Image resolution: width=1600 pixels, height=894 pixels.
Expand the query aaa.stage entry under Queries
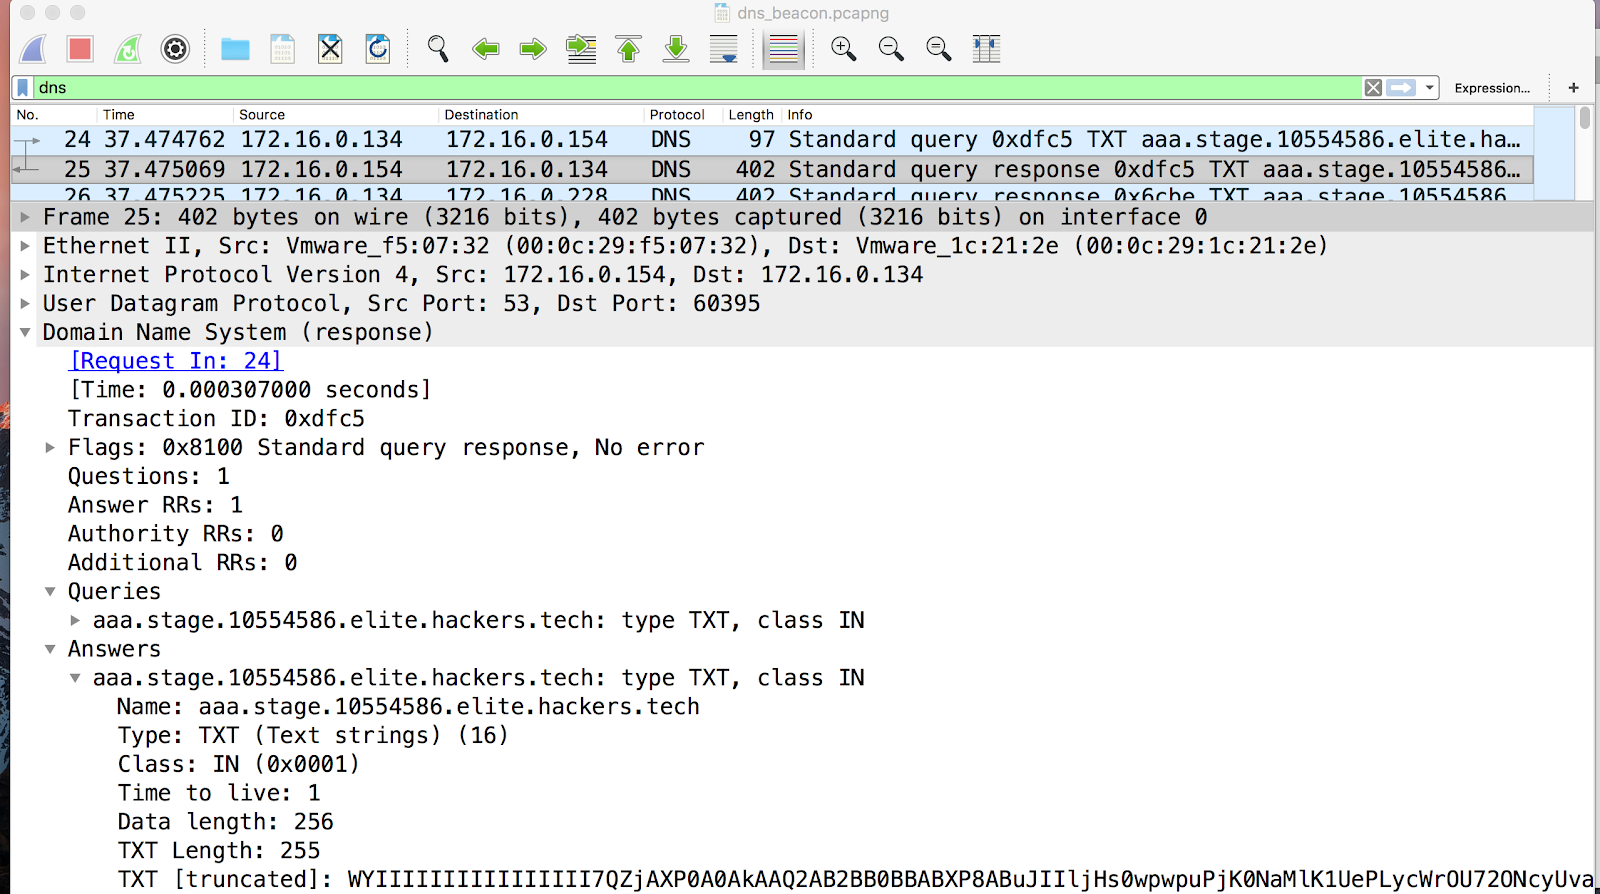[x=75, y=621]
